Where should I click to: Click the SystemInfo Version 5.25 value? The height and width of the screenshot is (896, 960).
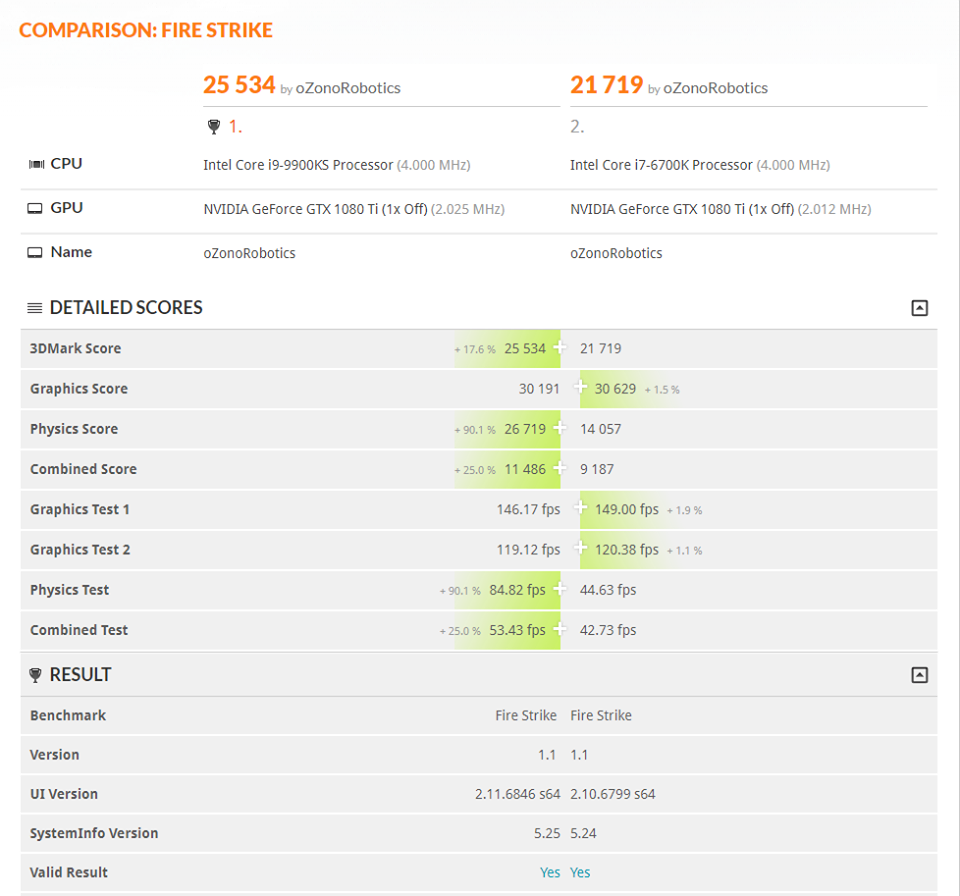pyautogui.click(x=547, y=834)
